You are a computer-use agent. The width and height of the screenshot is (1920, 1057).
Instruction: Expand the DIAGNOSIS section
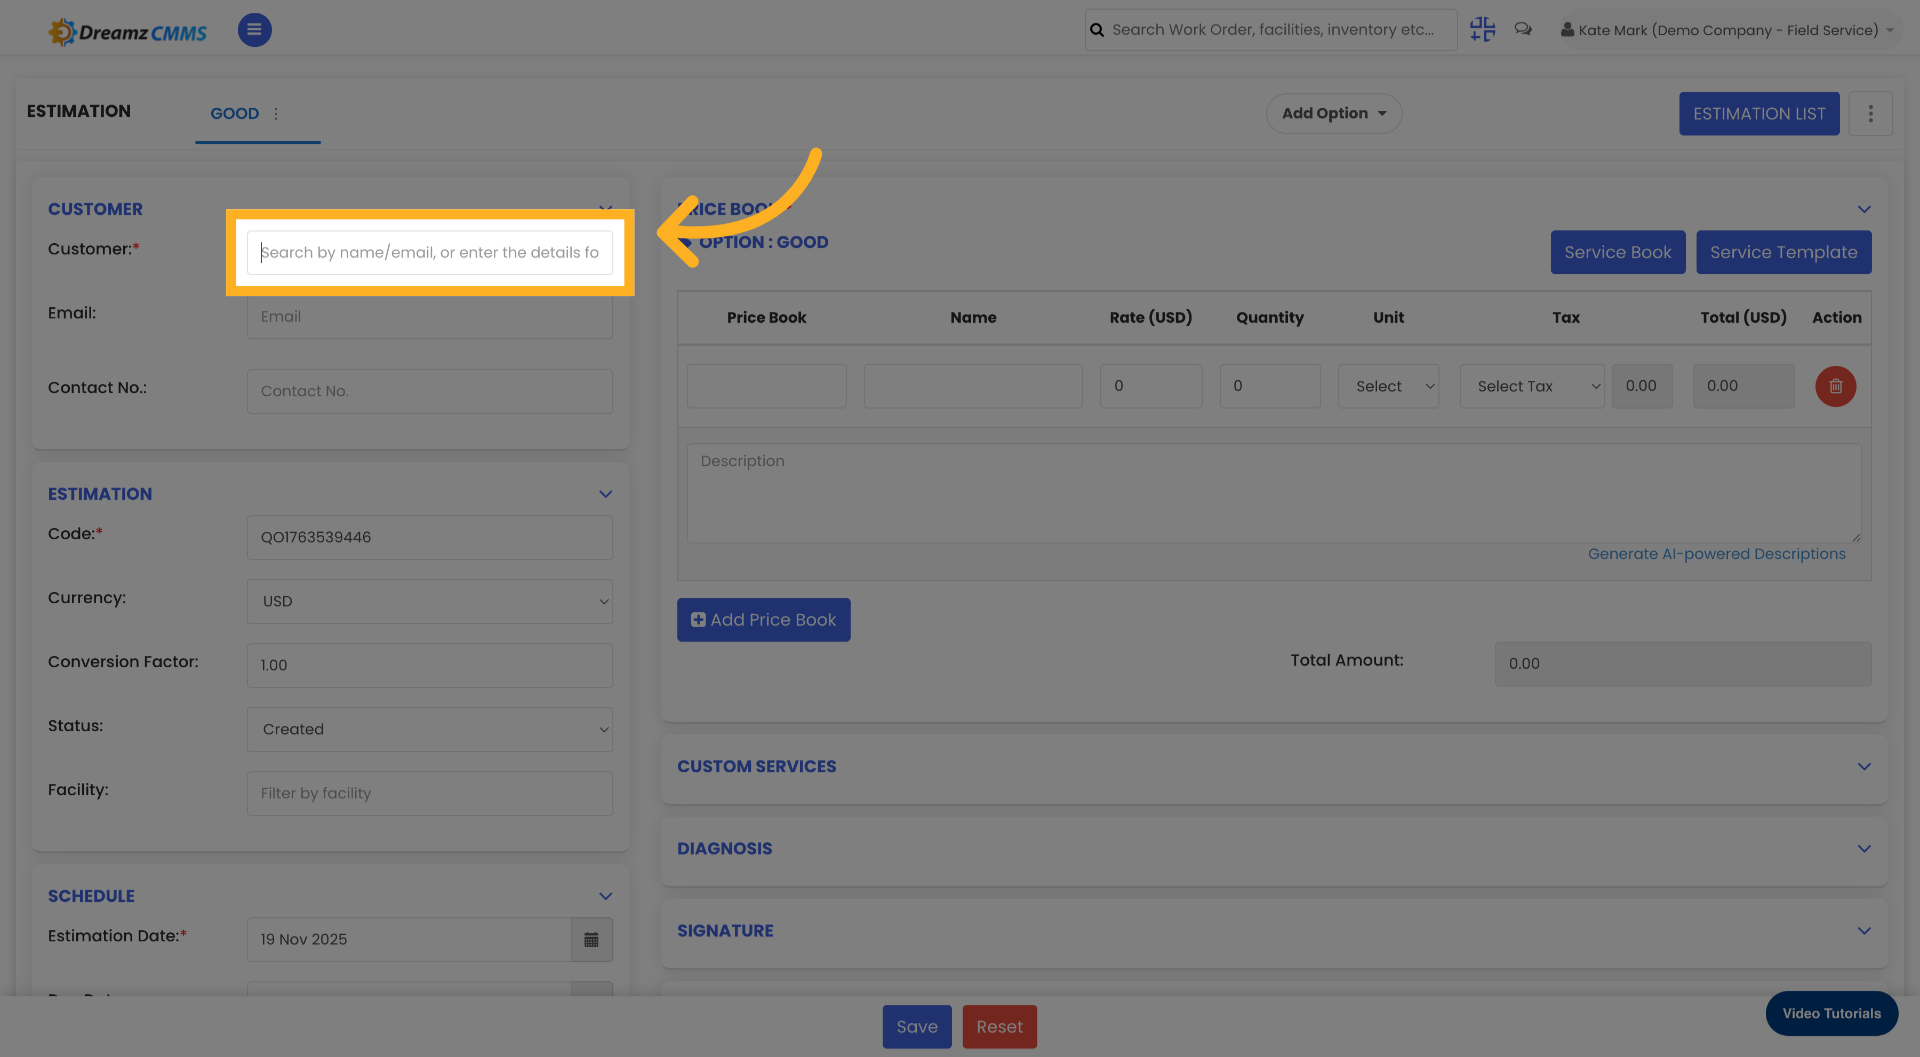coord(1864,848)
